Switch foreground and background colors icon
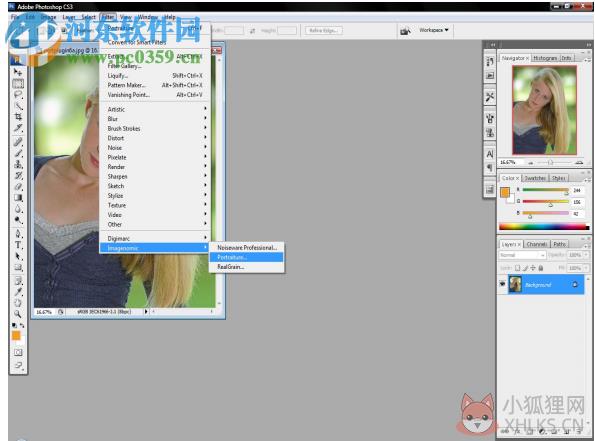 [x=22, y=325]
